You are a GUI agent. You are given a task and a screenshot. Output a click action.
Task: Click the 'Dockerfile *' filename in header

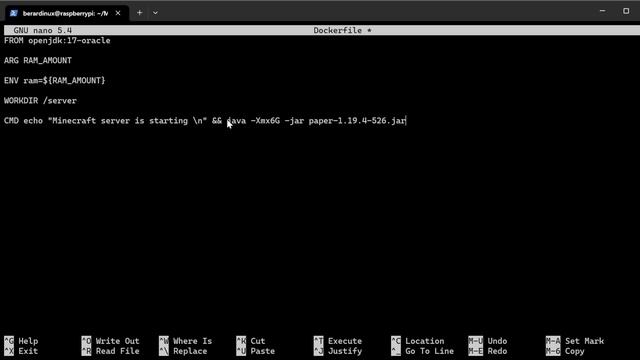click(342, 30)
